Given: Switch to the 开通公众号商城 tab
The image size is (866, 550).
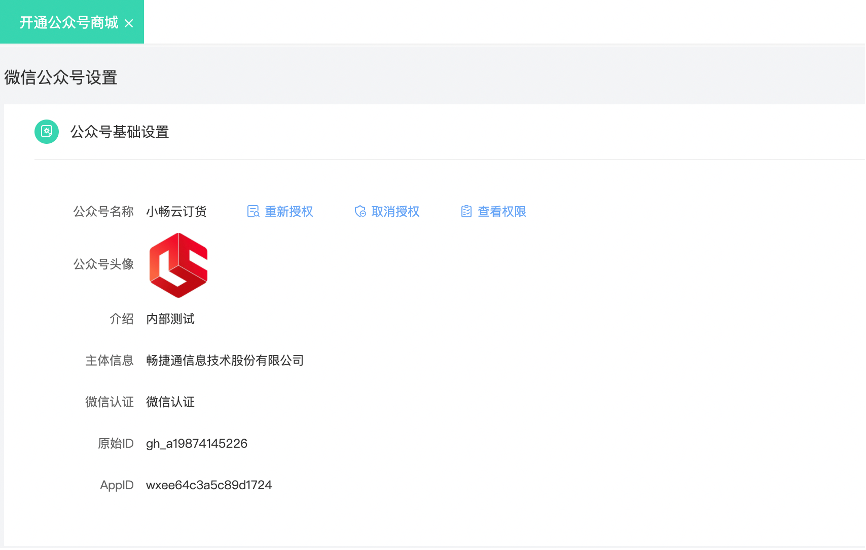Looking at the screenshot, I should [68, 22].
